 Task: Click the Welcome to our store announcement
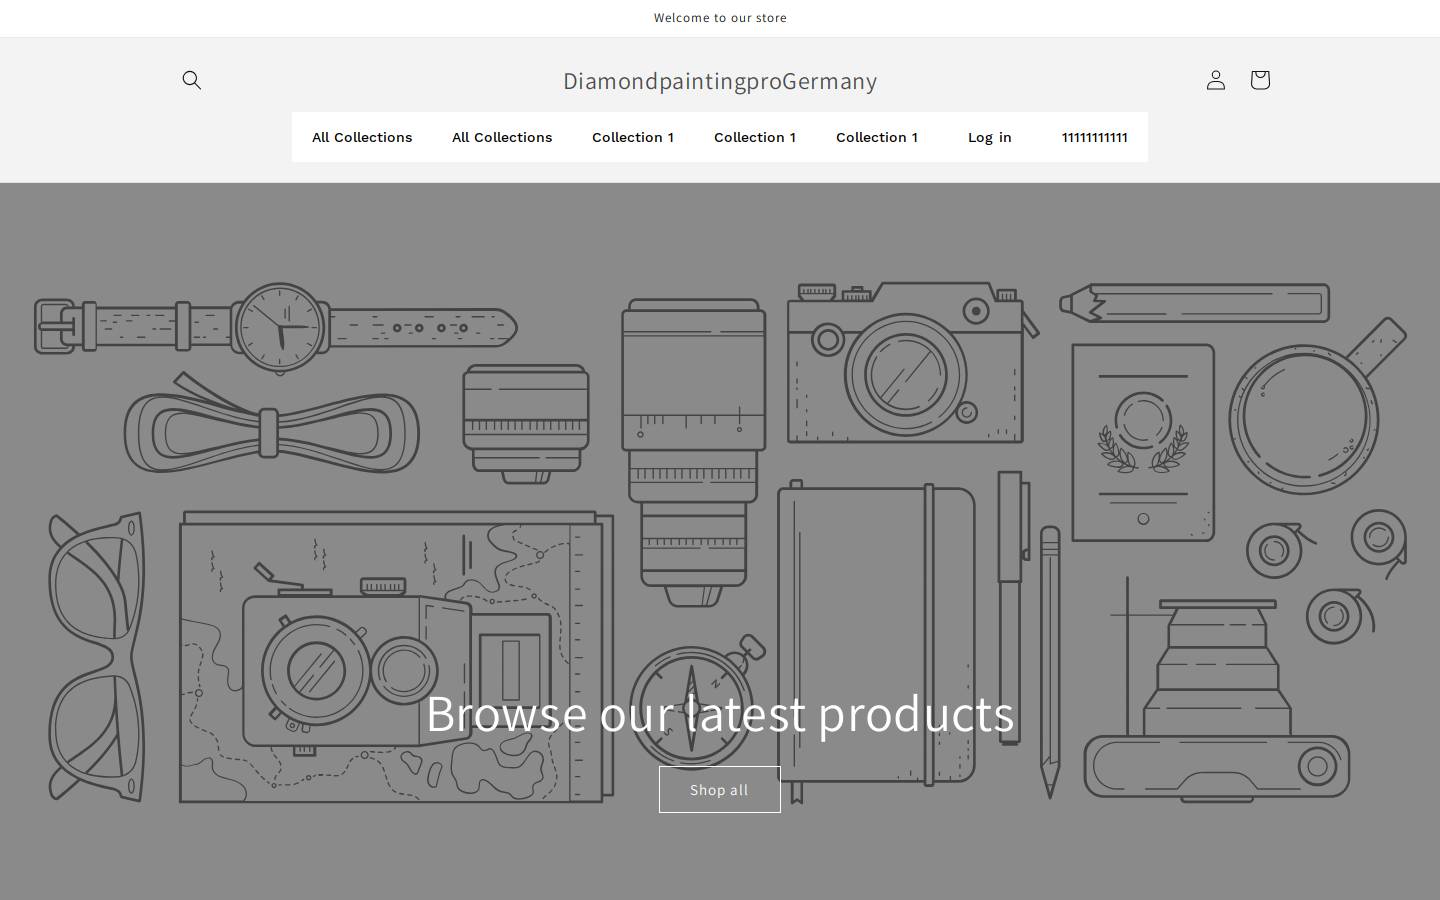click(x=720, y=18)
